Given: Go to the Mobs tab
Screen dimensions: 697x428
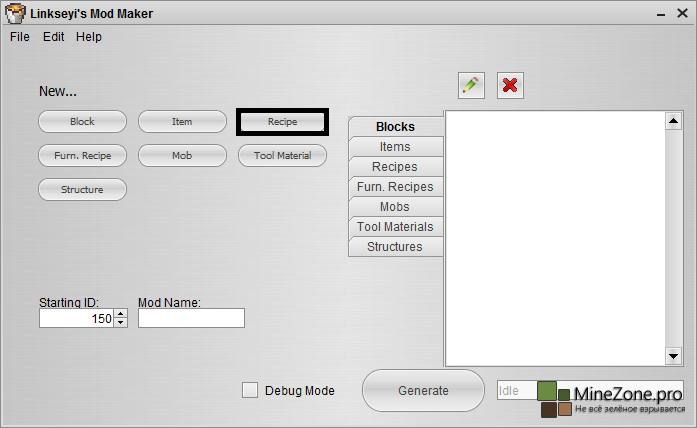Looking at the screenshot, I should click(x=395, y=207).
